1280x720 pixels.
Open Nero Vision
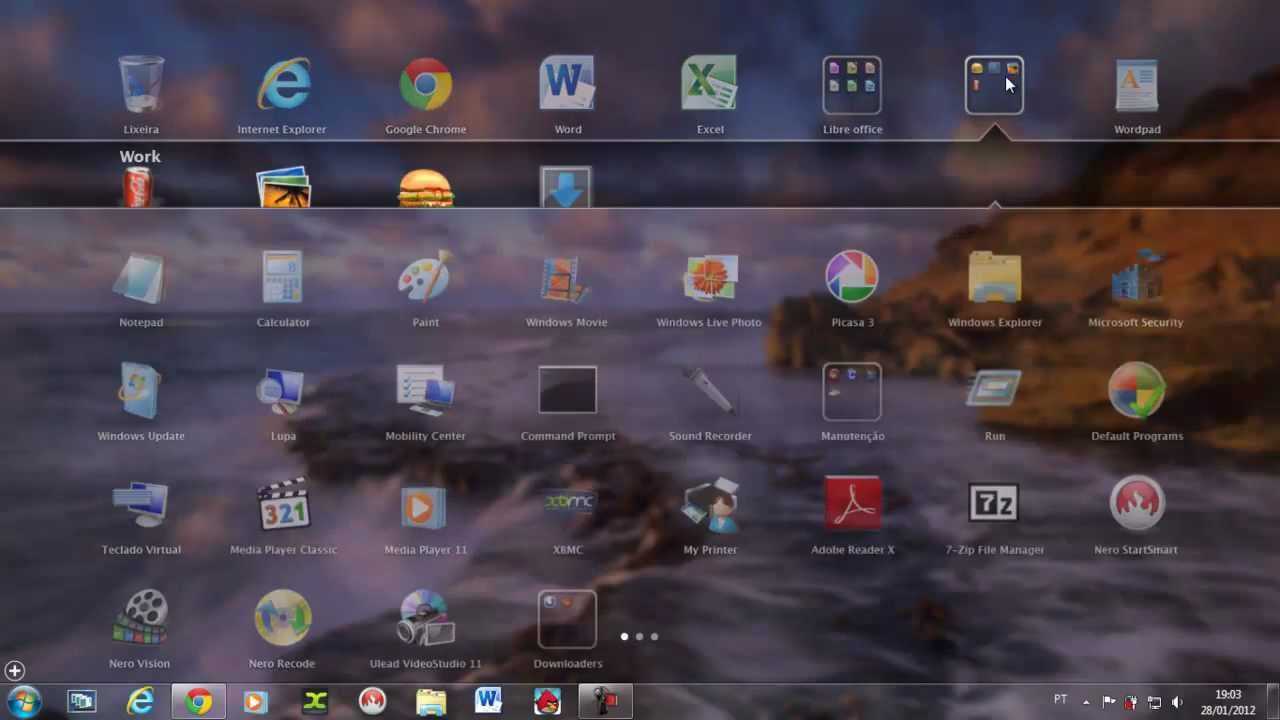pos(141,619)
